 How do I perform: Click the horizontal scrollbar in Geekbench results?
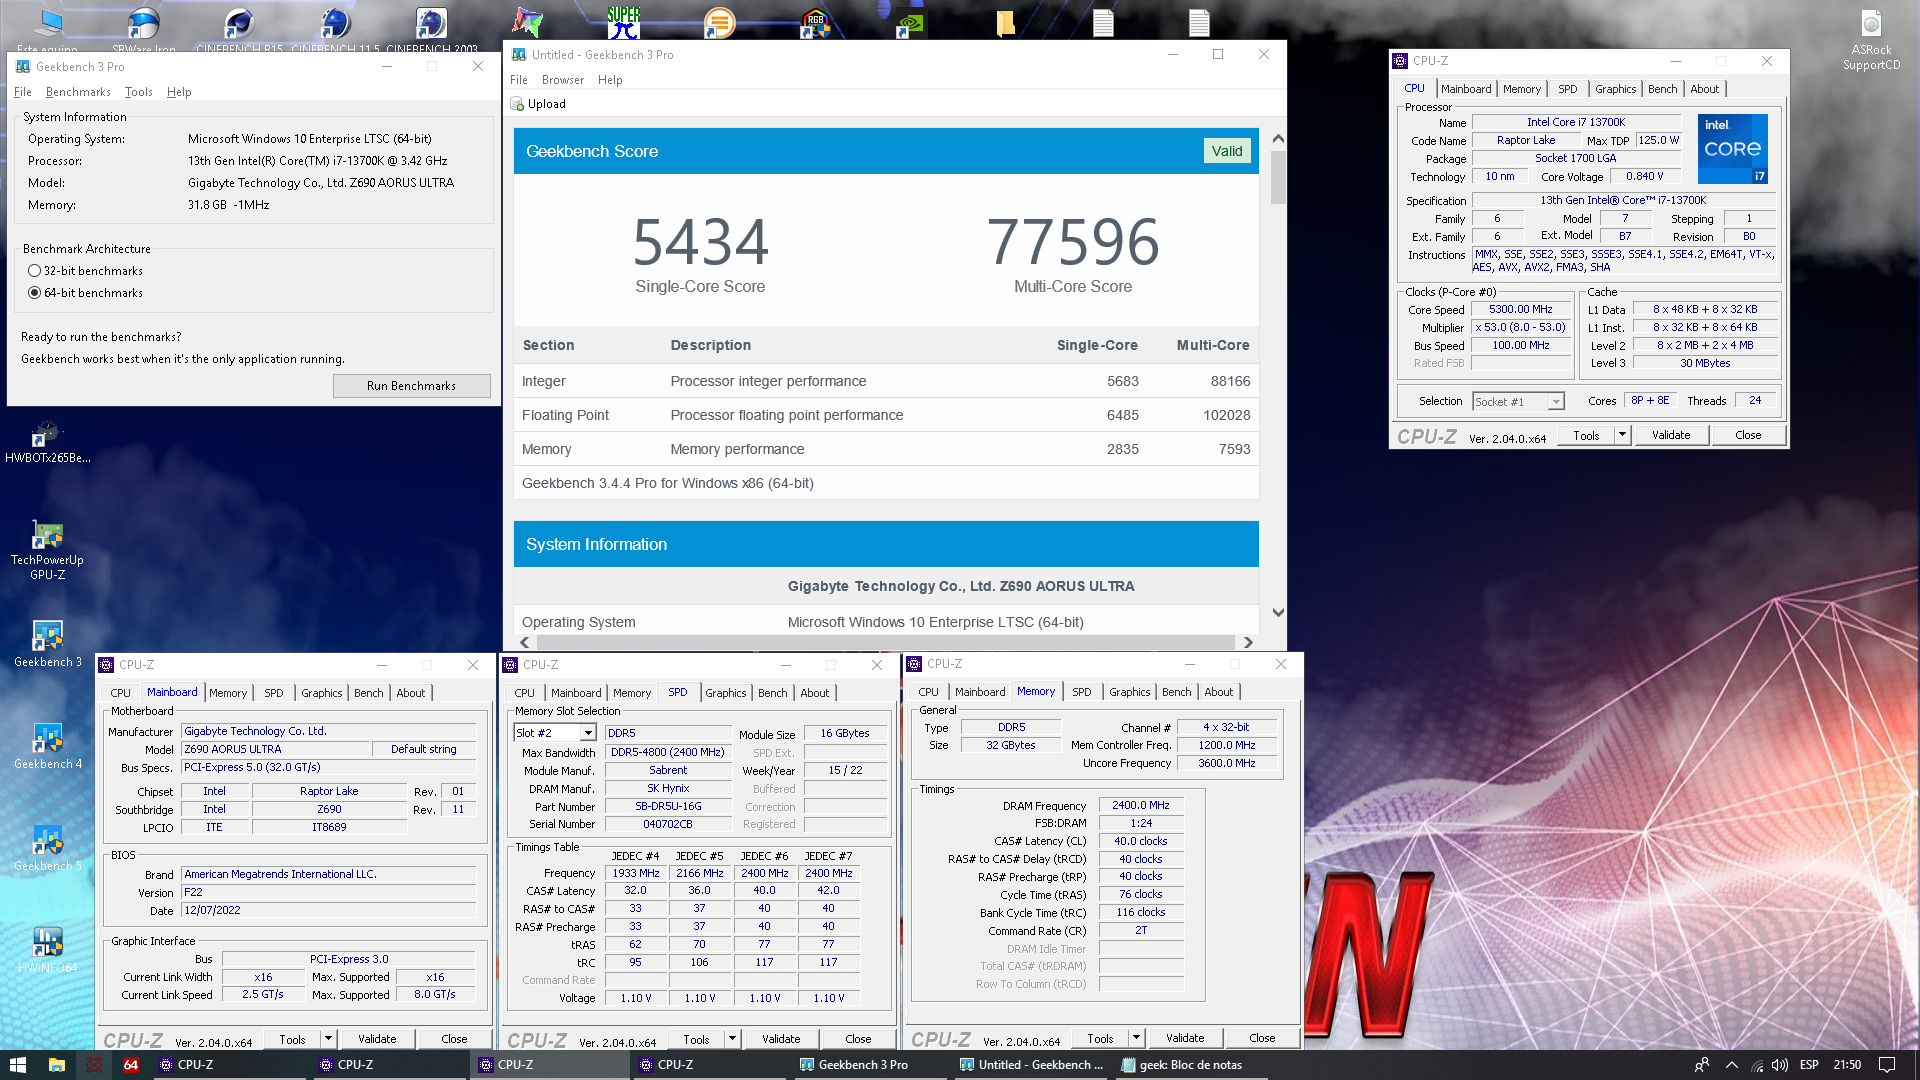(886, 642)
